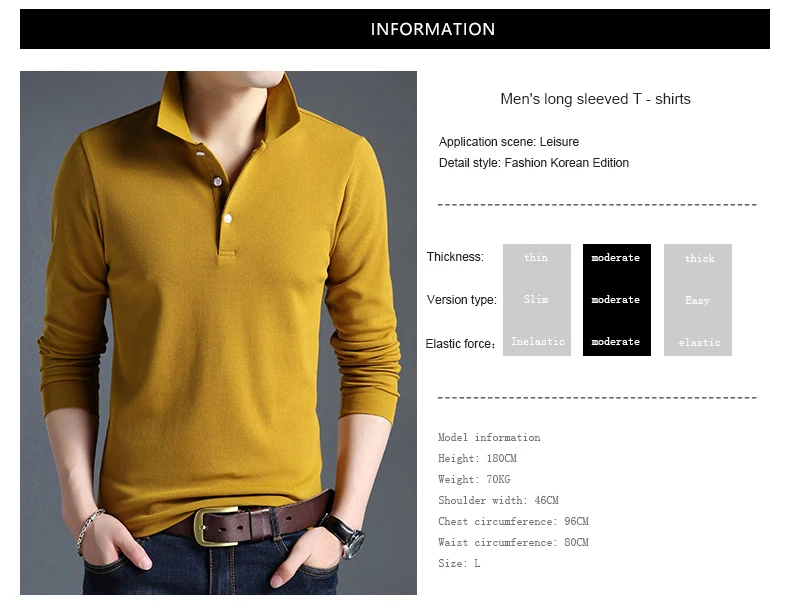Click the 'Application scene: Leisure' text
Viewport: 790px width, 614px height.
point(508,142)
